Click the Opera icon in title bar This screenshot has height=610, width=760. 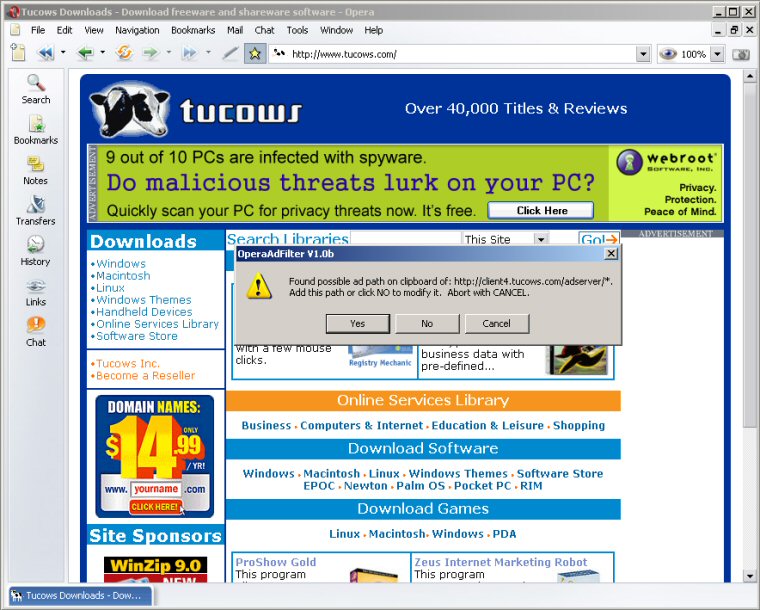click(x=15, y=12)
